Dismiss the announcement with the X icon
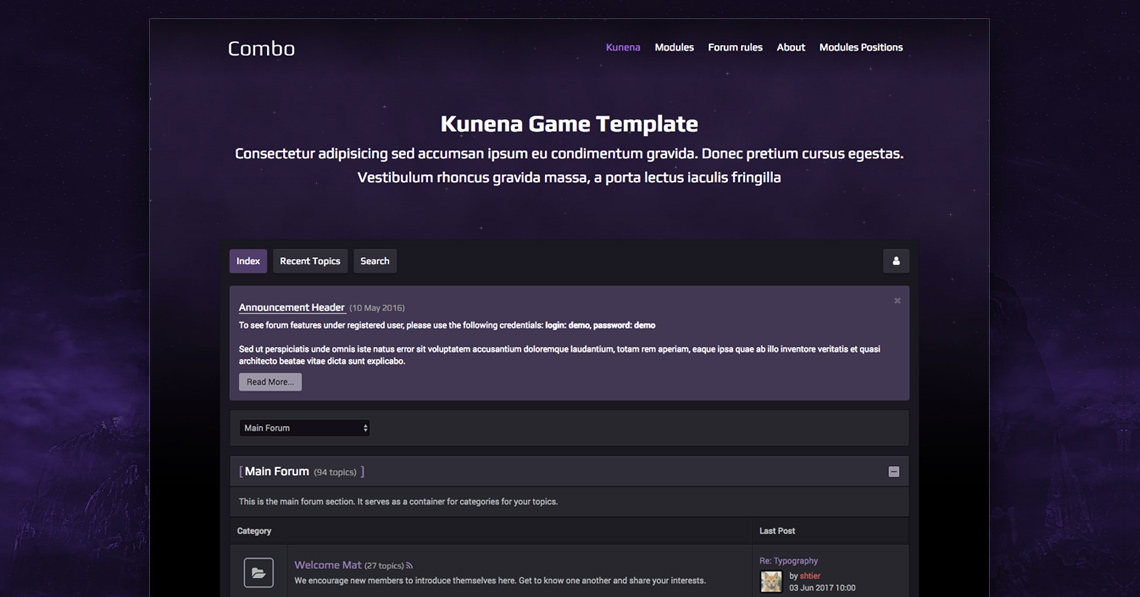1140x597 pixels. click(897, 300)
